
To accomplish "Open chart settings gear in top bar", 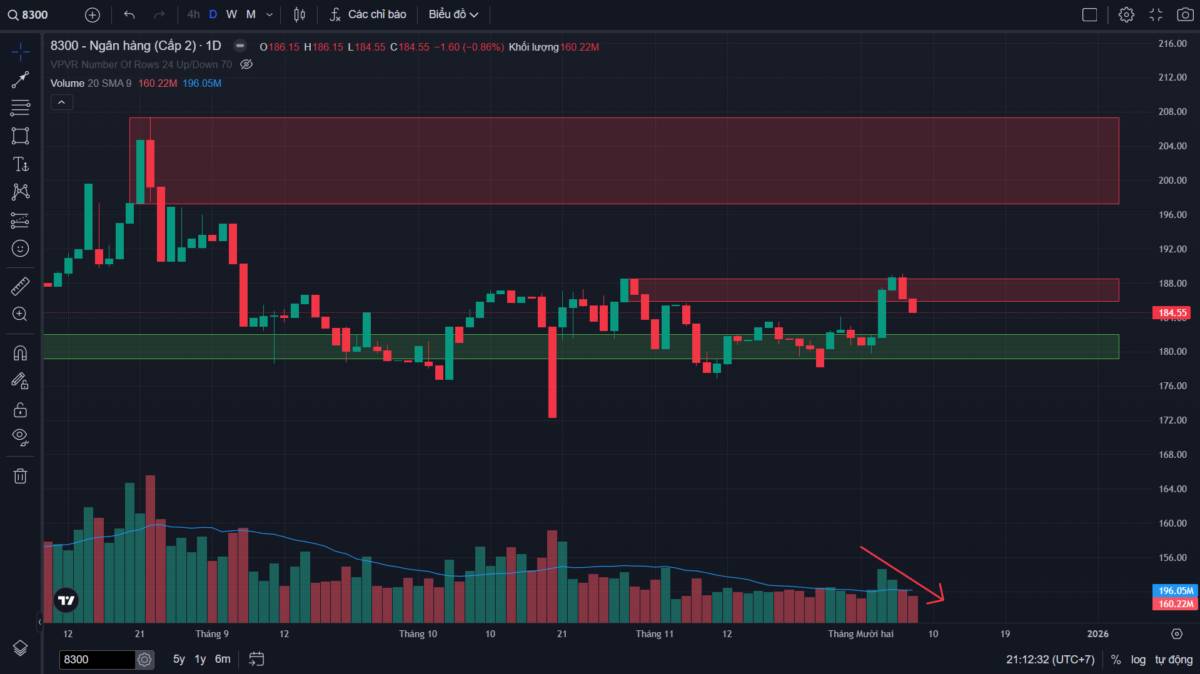I will pos(1126,15).
